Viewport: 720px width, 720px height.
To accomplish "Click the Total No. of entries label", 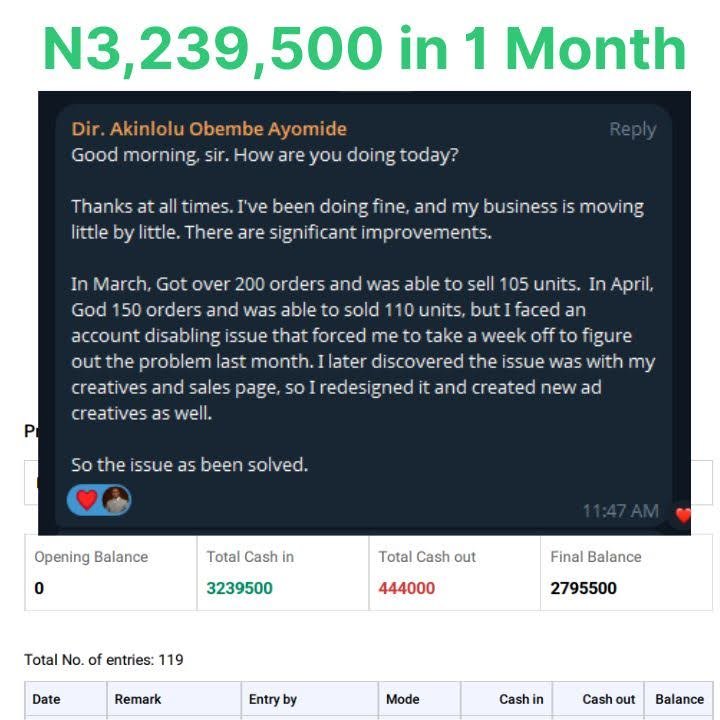I will [103, 660].
